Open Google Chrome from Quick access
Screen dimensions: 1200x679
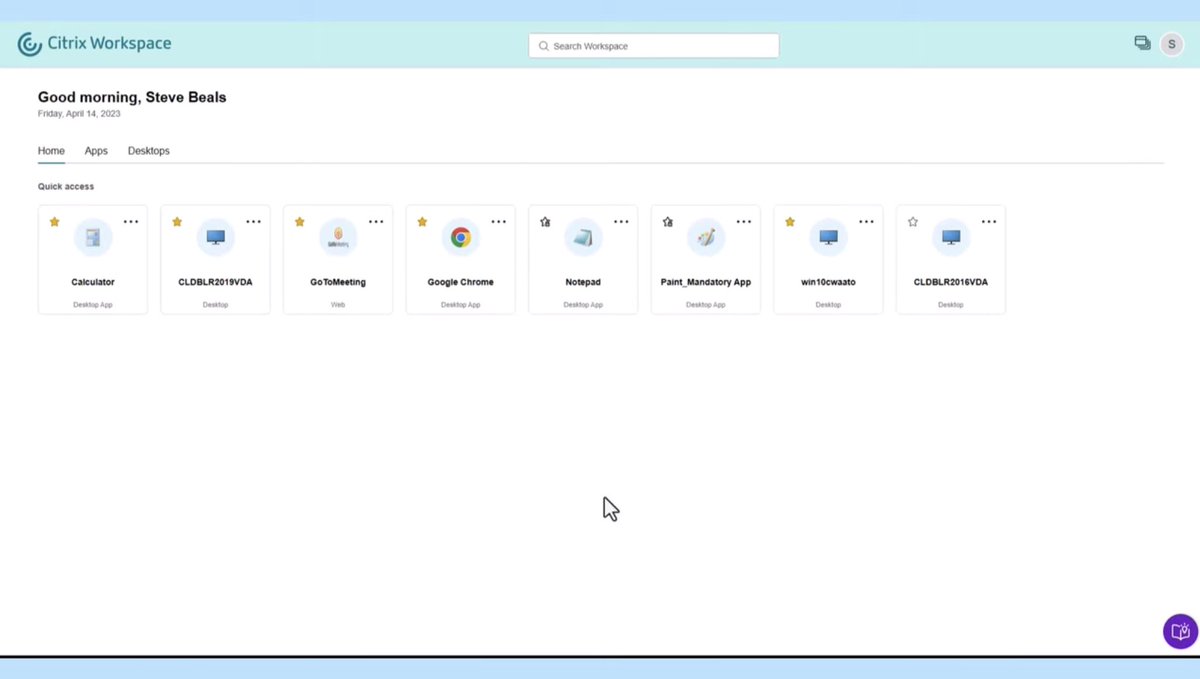click(460, 238)
